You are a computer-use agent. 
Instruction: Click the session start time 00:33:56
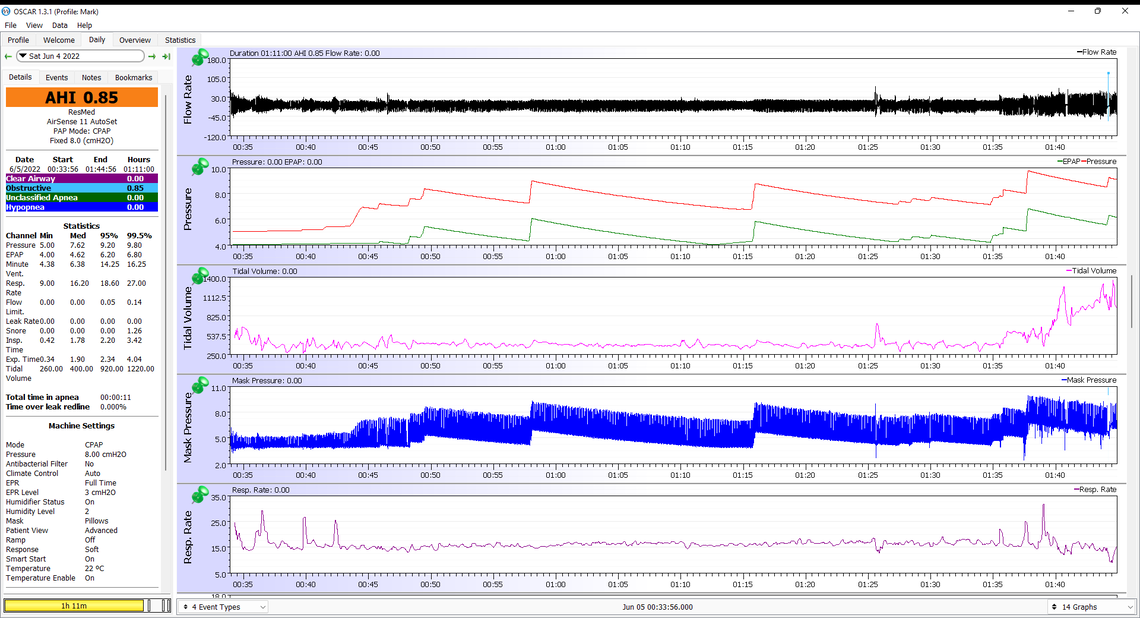pos(63,169)
